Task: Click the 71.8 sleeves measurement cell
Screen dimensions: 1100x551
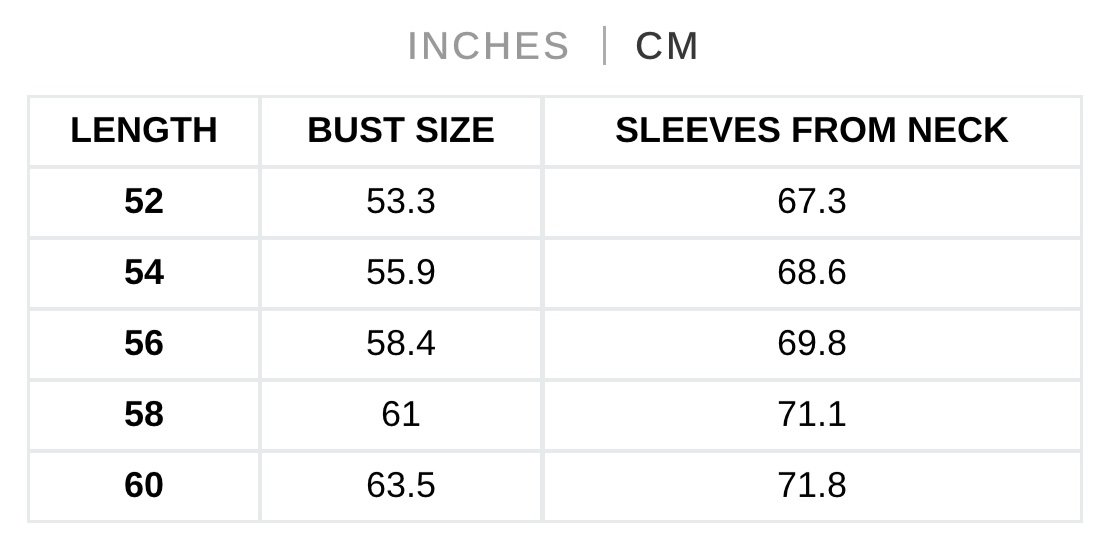Action: [812, 485]
